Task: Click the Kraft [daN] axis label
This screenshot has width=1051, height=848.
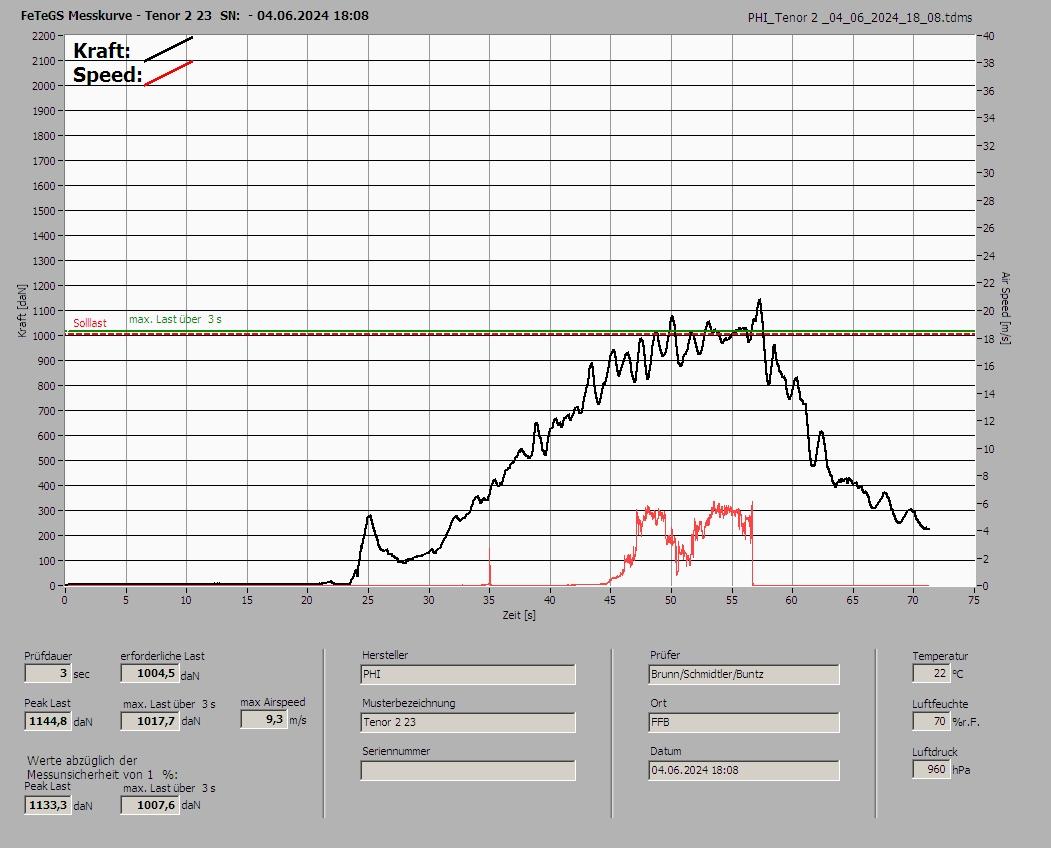Action: (23, 310)
